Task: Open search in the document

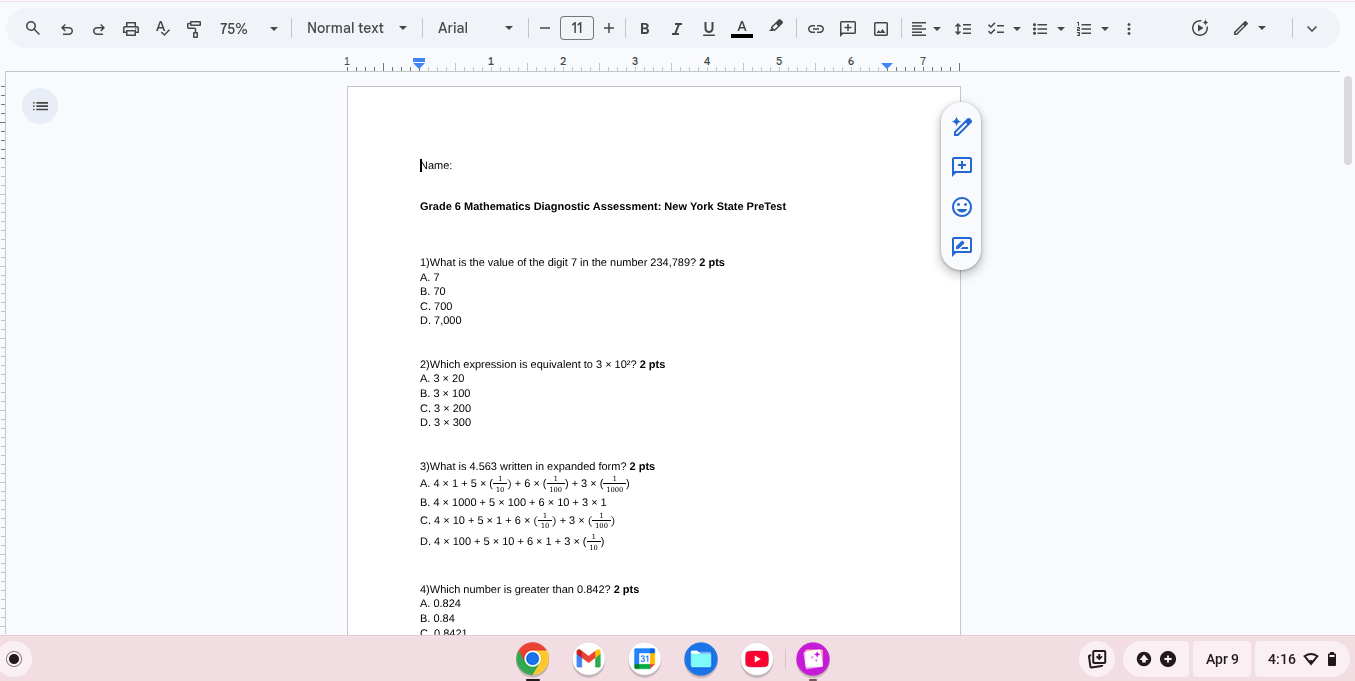Action: pos(32,28)
